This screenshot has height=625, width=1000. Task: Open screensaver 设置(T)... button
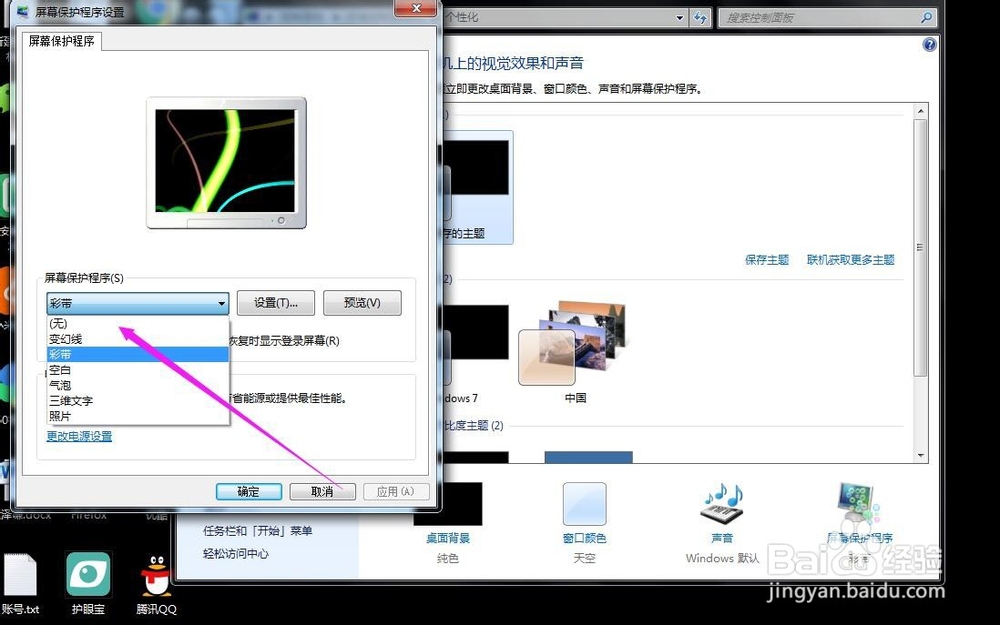point(276,303)
